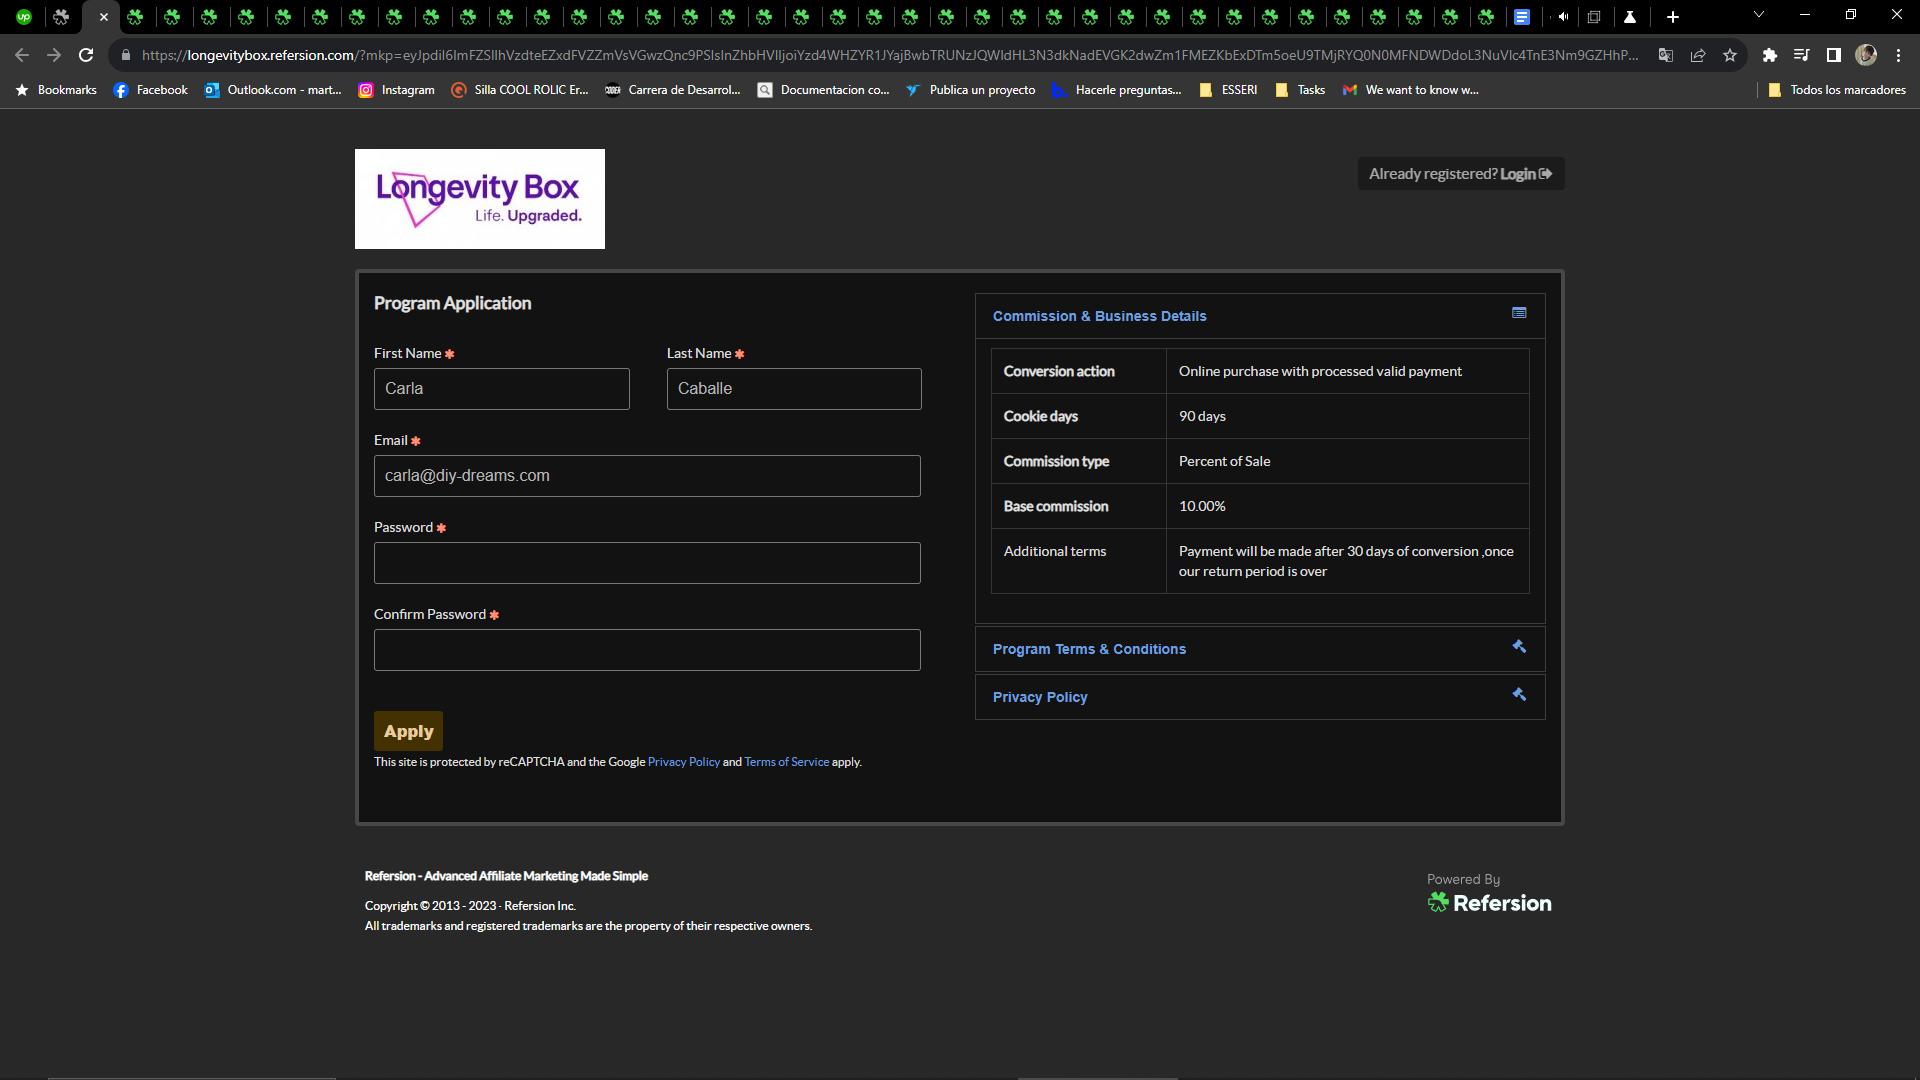Focus the Confirm Password field
The height and width of the screenshot is (1080, 1920).
tap(647, 650)
